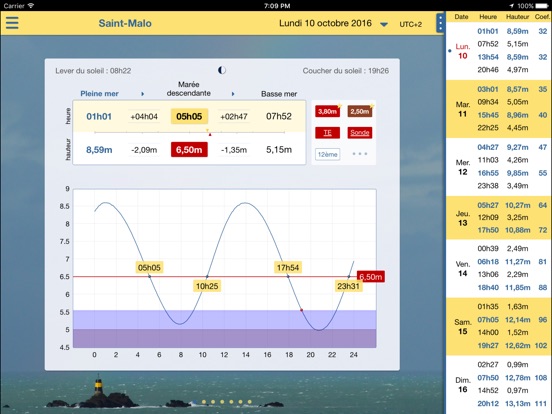Tap the 12,78m height value

click(x=518, y=378)
